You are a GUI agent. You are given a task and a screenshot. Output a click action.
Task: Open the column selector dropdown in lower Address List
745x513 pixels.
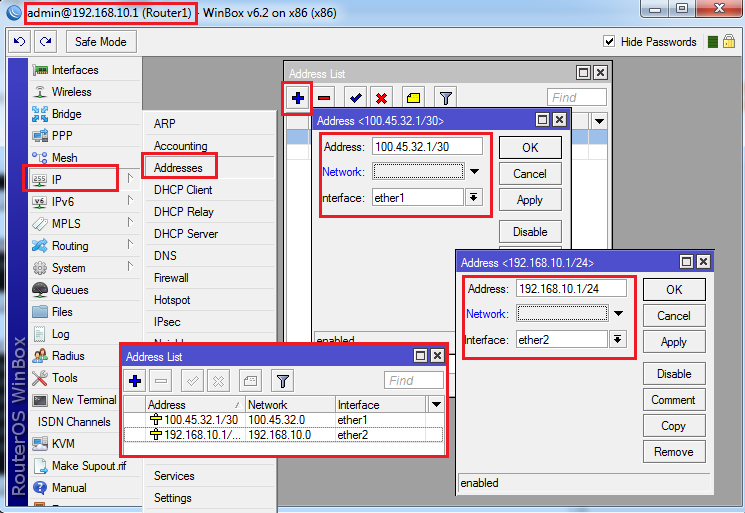436,405
